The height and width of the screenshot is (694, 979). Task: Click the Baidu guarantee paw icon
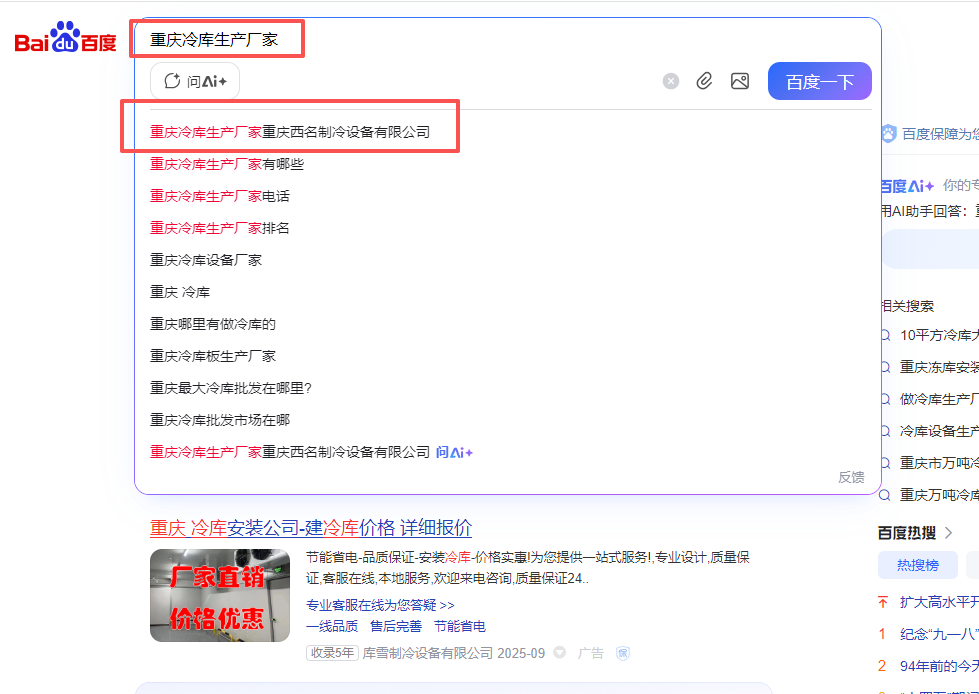point(888,133)
